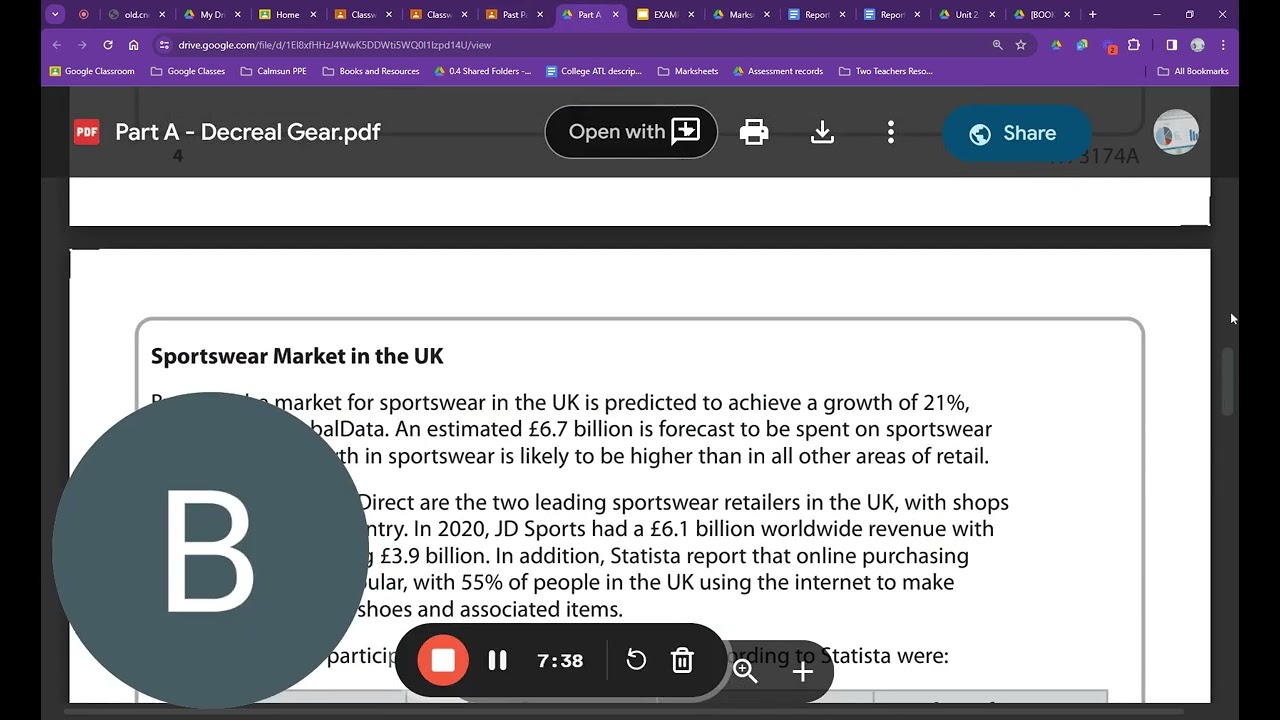Image resolution: width=1280 pixels, height=720 pixels.
Task: Bookmark this page with the star
Action: click(x=1021, y=45)
